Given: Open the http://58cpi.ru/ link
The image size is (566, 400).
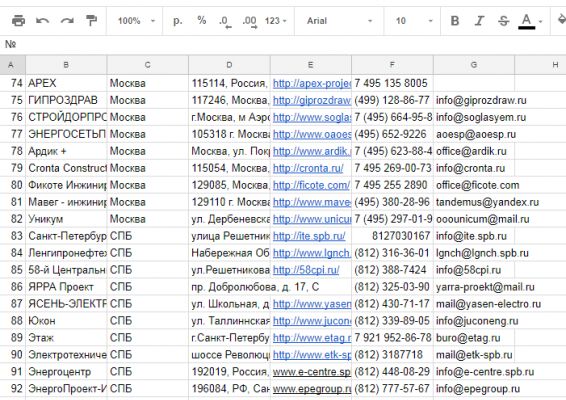Looking at the screenshot, I should (306, 270).
